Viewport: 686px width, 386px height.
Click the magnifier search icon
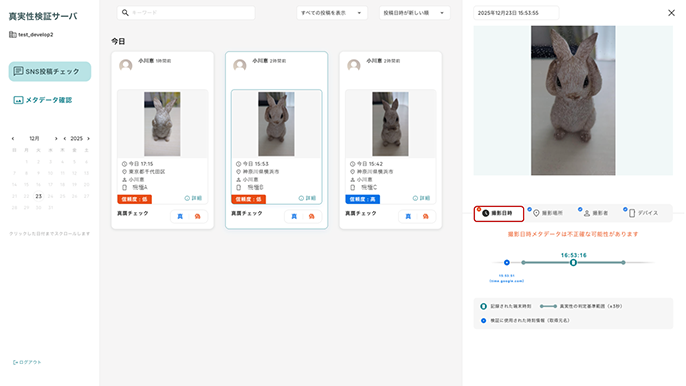[x=125, y=13]
